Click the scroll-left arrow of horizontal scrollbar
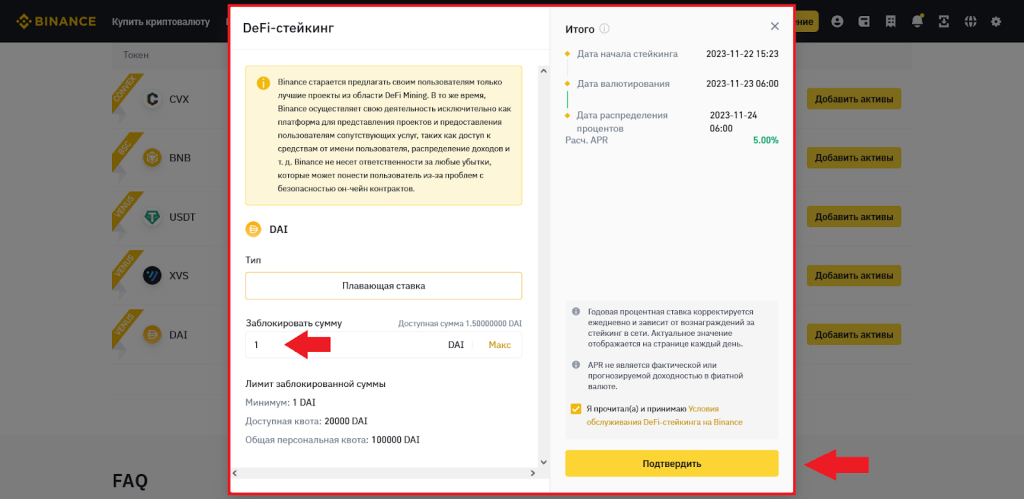Viewport: 1024px width, 499px height. click(234, 472)
